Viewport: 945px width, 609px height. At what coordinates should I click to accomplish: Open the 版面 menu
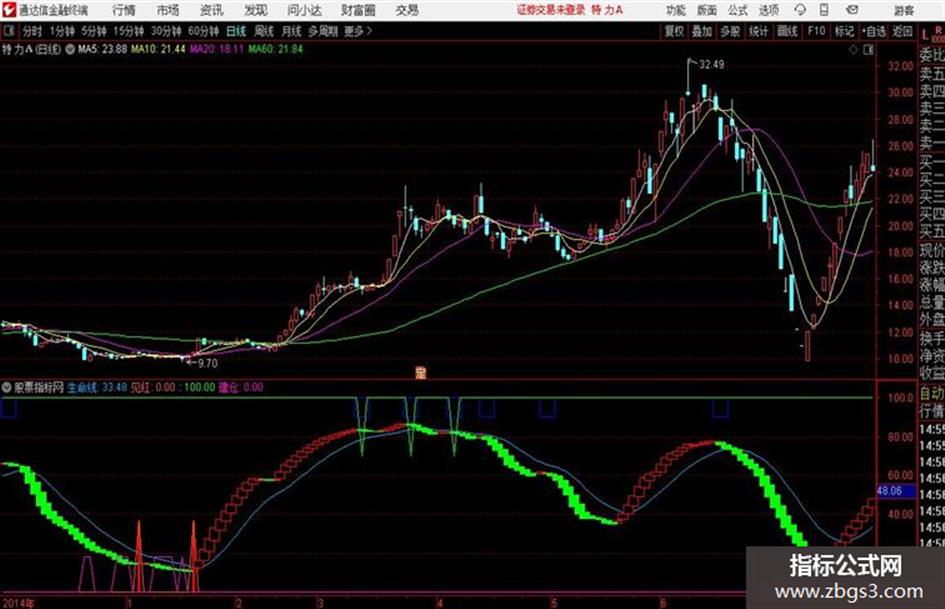707,10
